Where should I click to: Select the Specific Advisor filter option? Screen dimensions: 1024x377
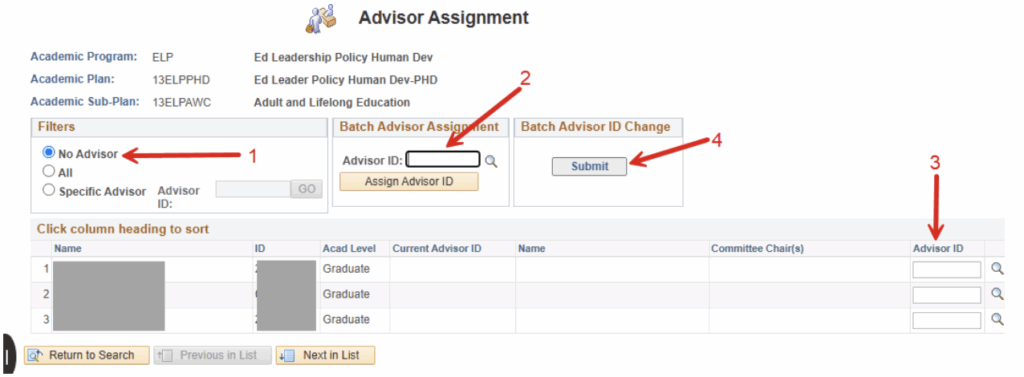[x=48, y=191]
